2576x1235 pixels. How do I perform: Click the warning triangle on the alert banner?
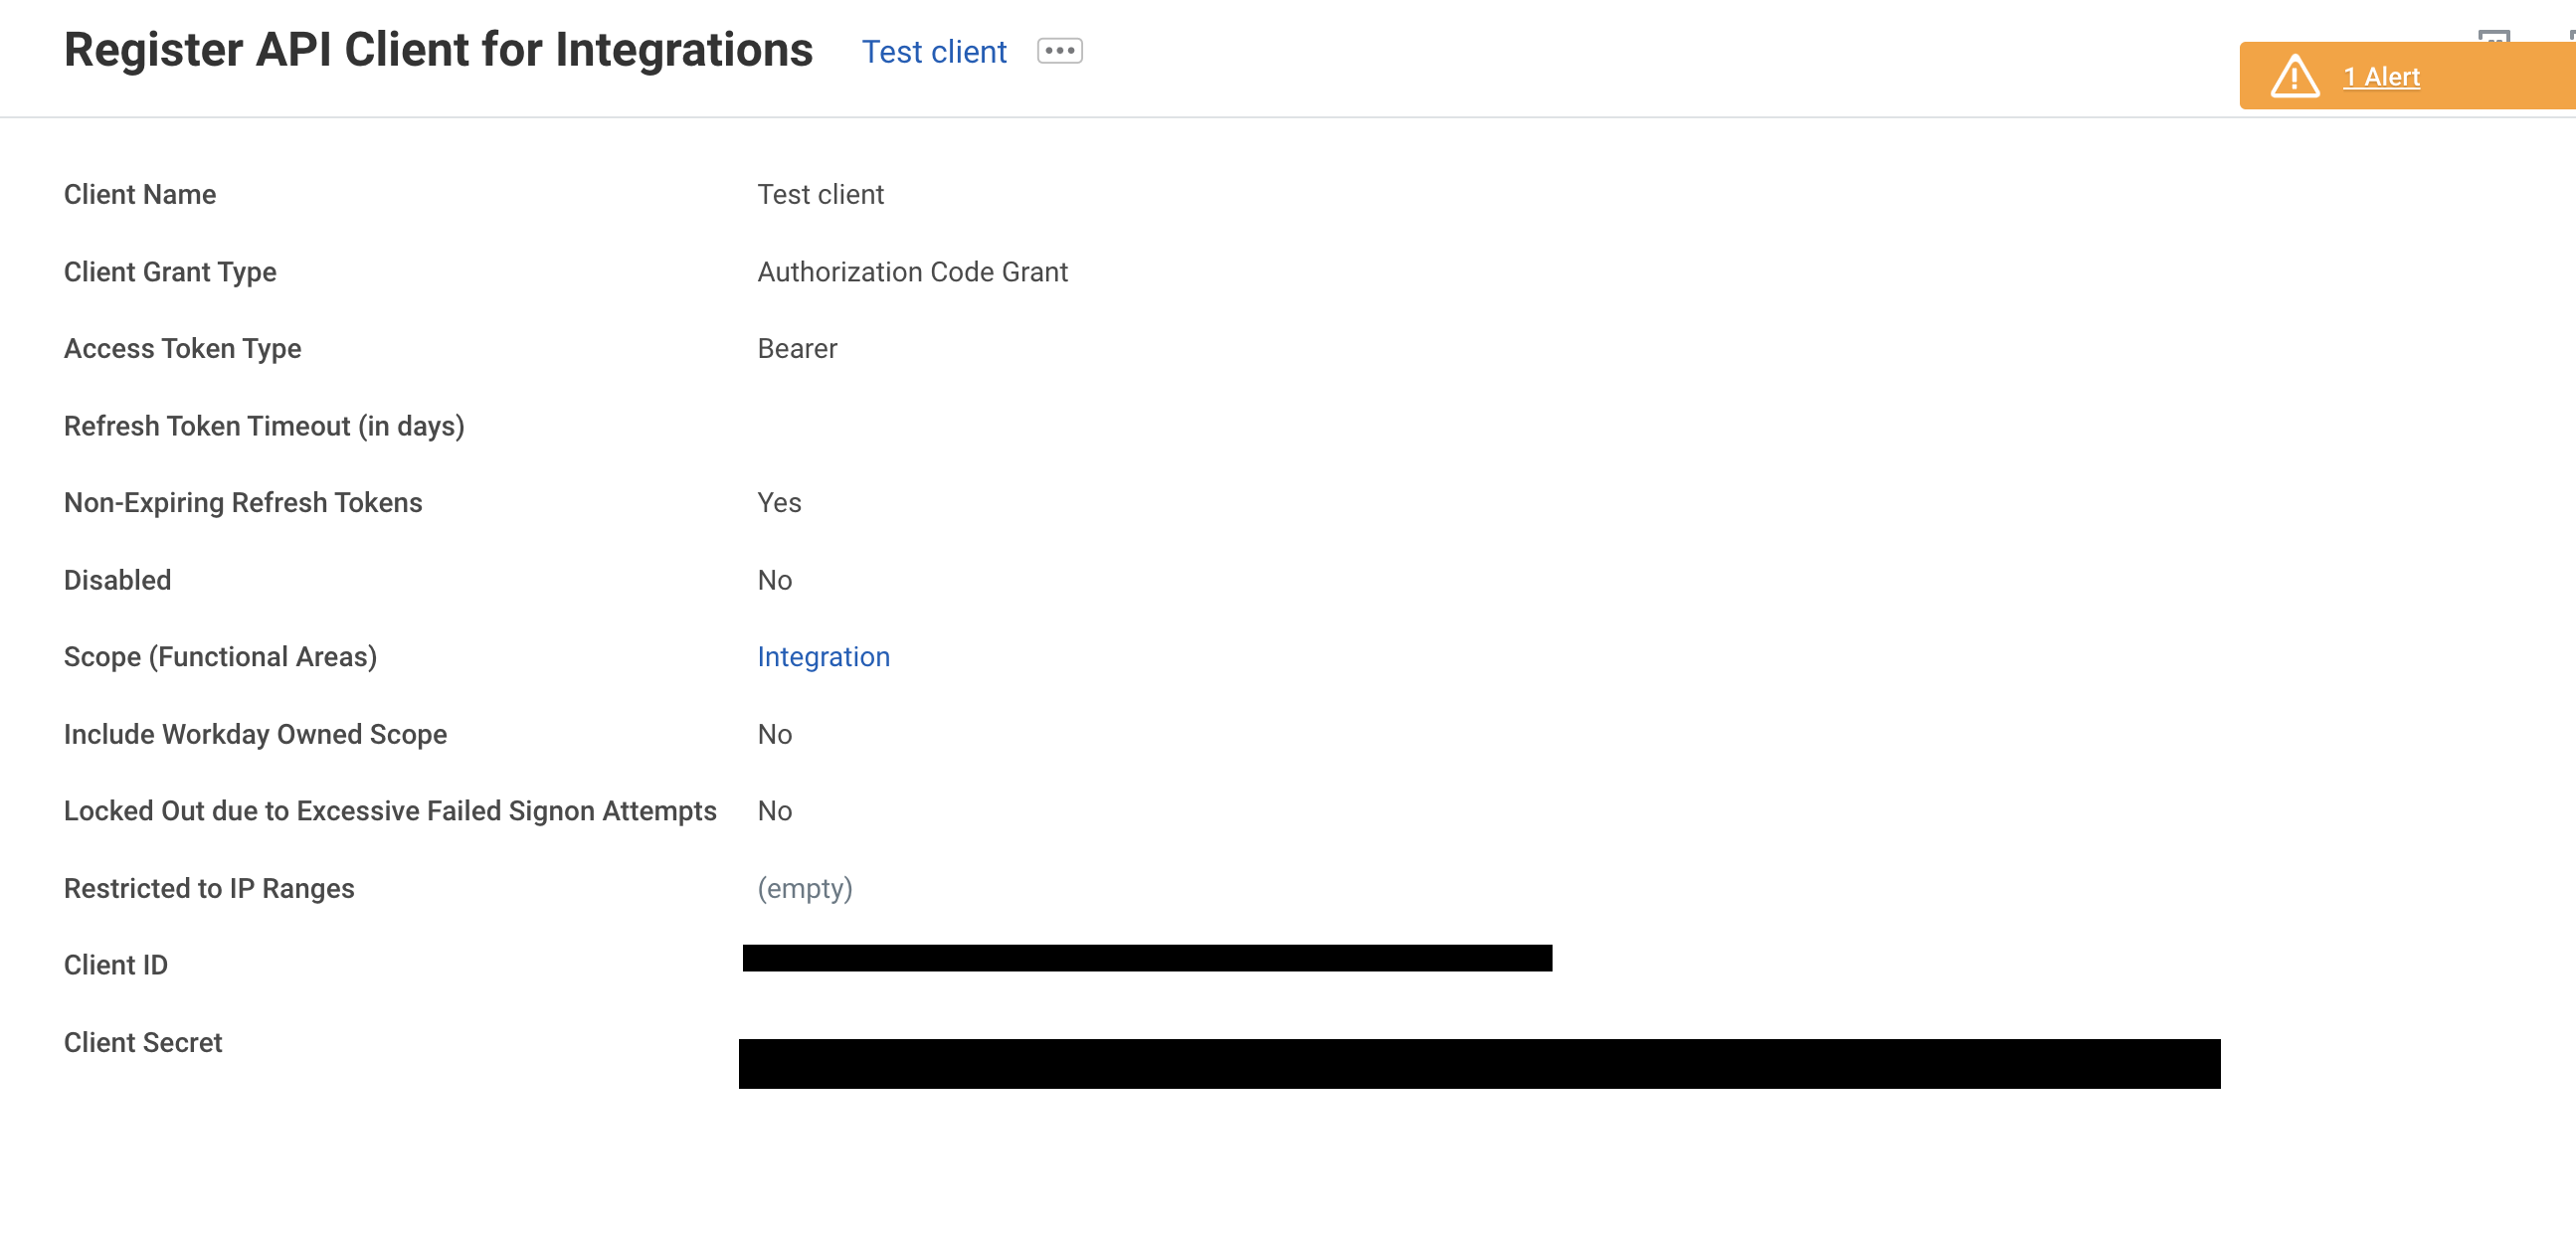pos(2295,76)
